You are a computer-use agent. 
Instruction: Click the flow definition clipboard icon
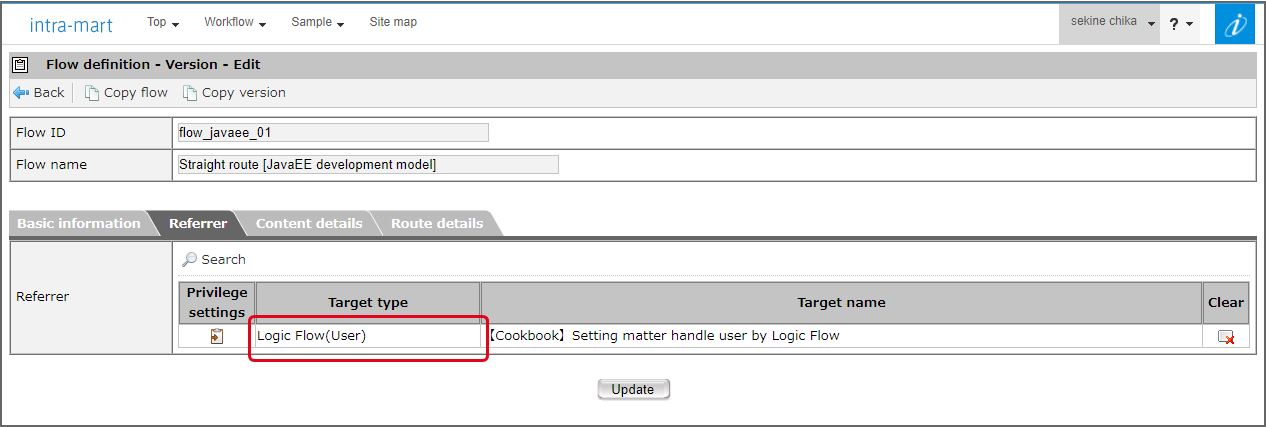20,65
